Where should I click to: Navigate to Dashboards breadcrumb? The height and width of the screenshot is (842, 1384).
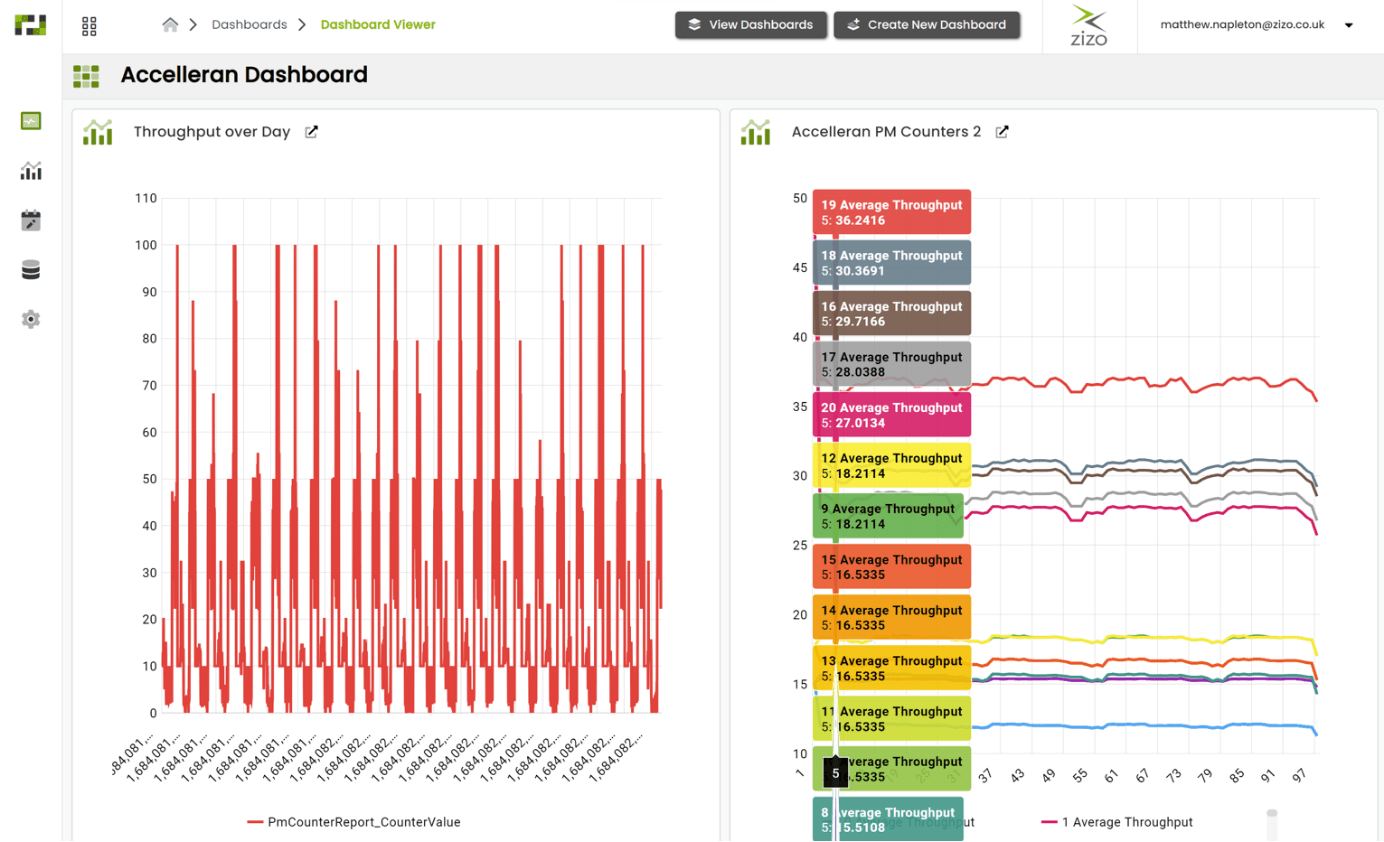tap(249, 25)
